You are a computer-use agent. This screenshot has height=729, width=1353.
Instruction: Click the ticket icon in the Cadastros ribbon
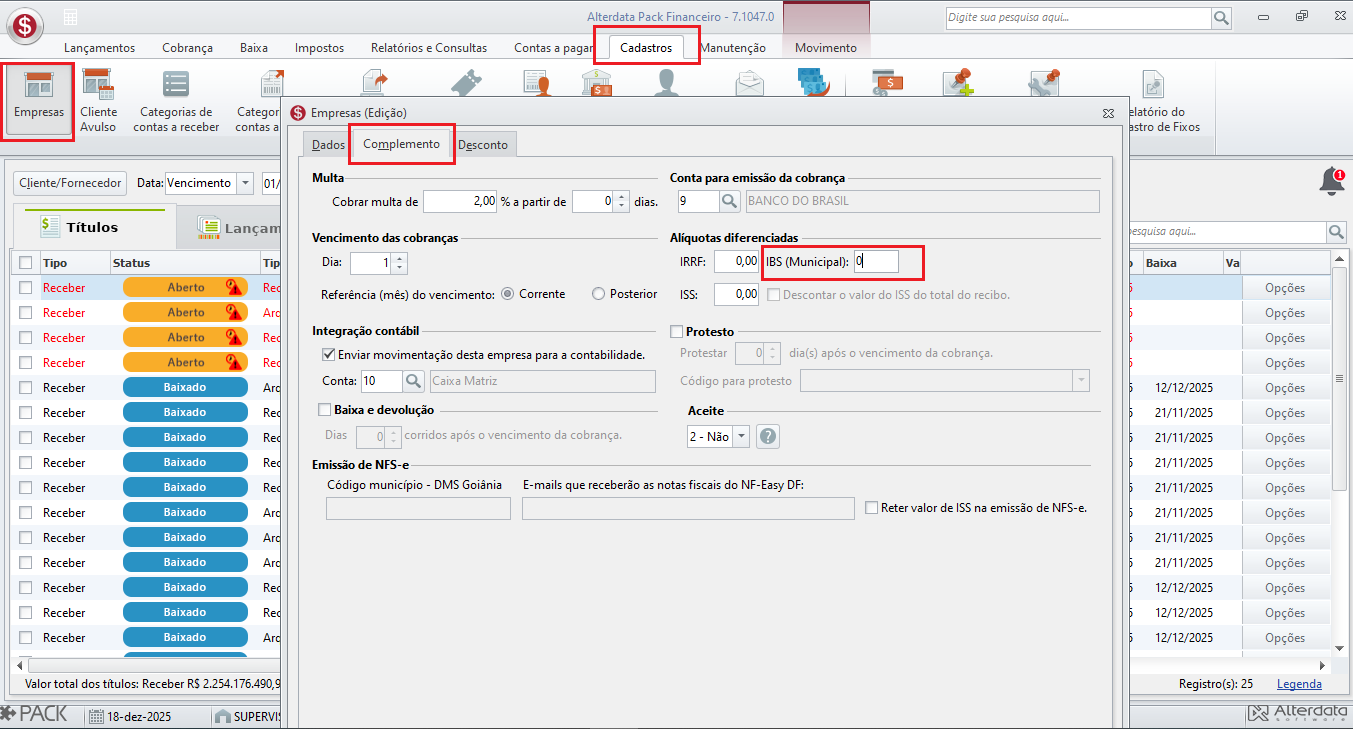(x=466, y=85)
